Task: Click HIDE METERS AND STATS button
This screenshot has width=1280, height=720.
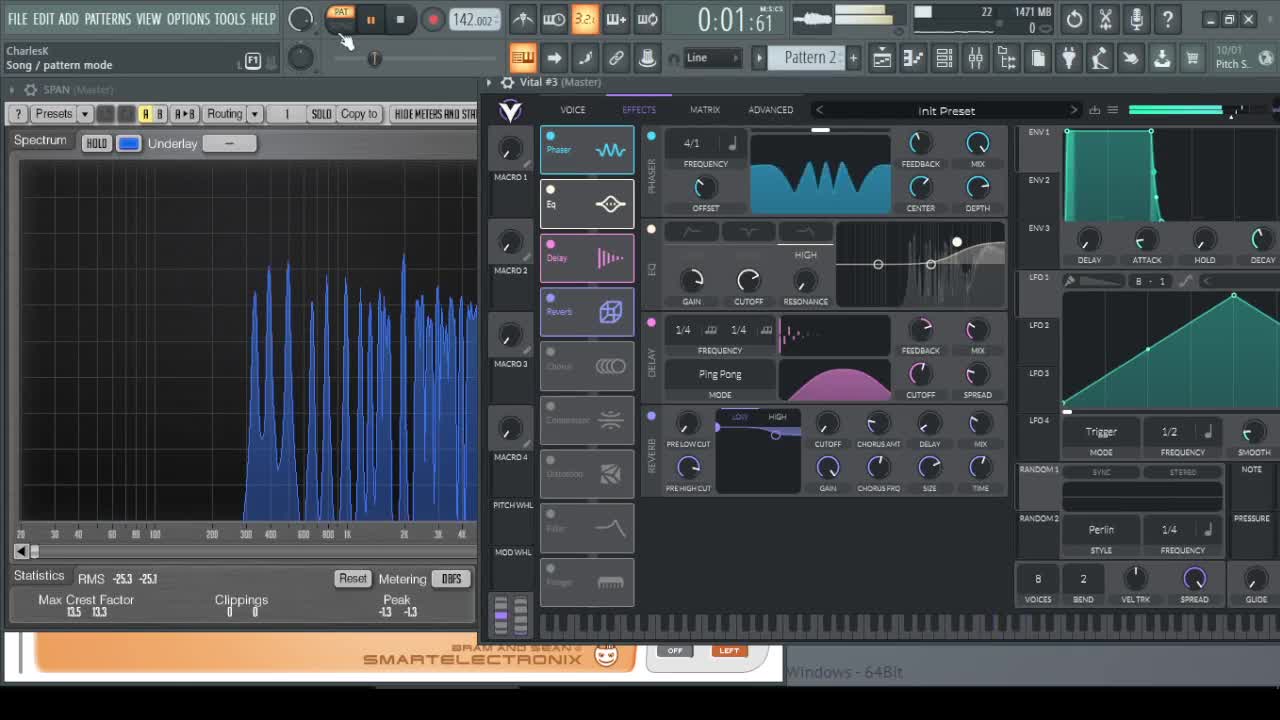Action: pos(434,114)
